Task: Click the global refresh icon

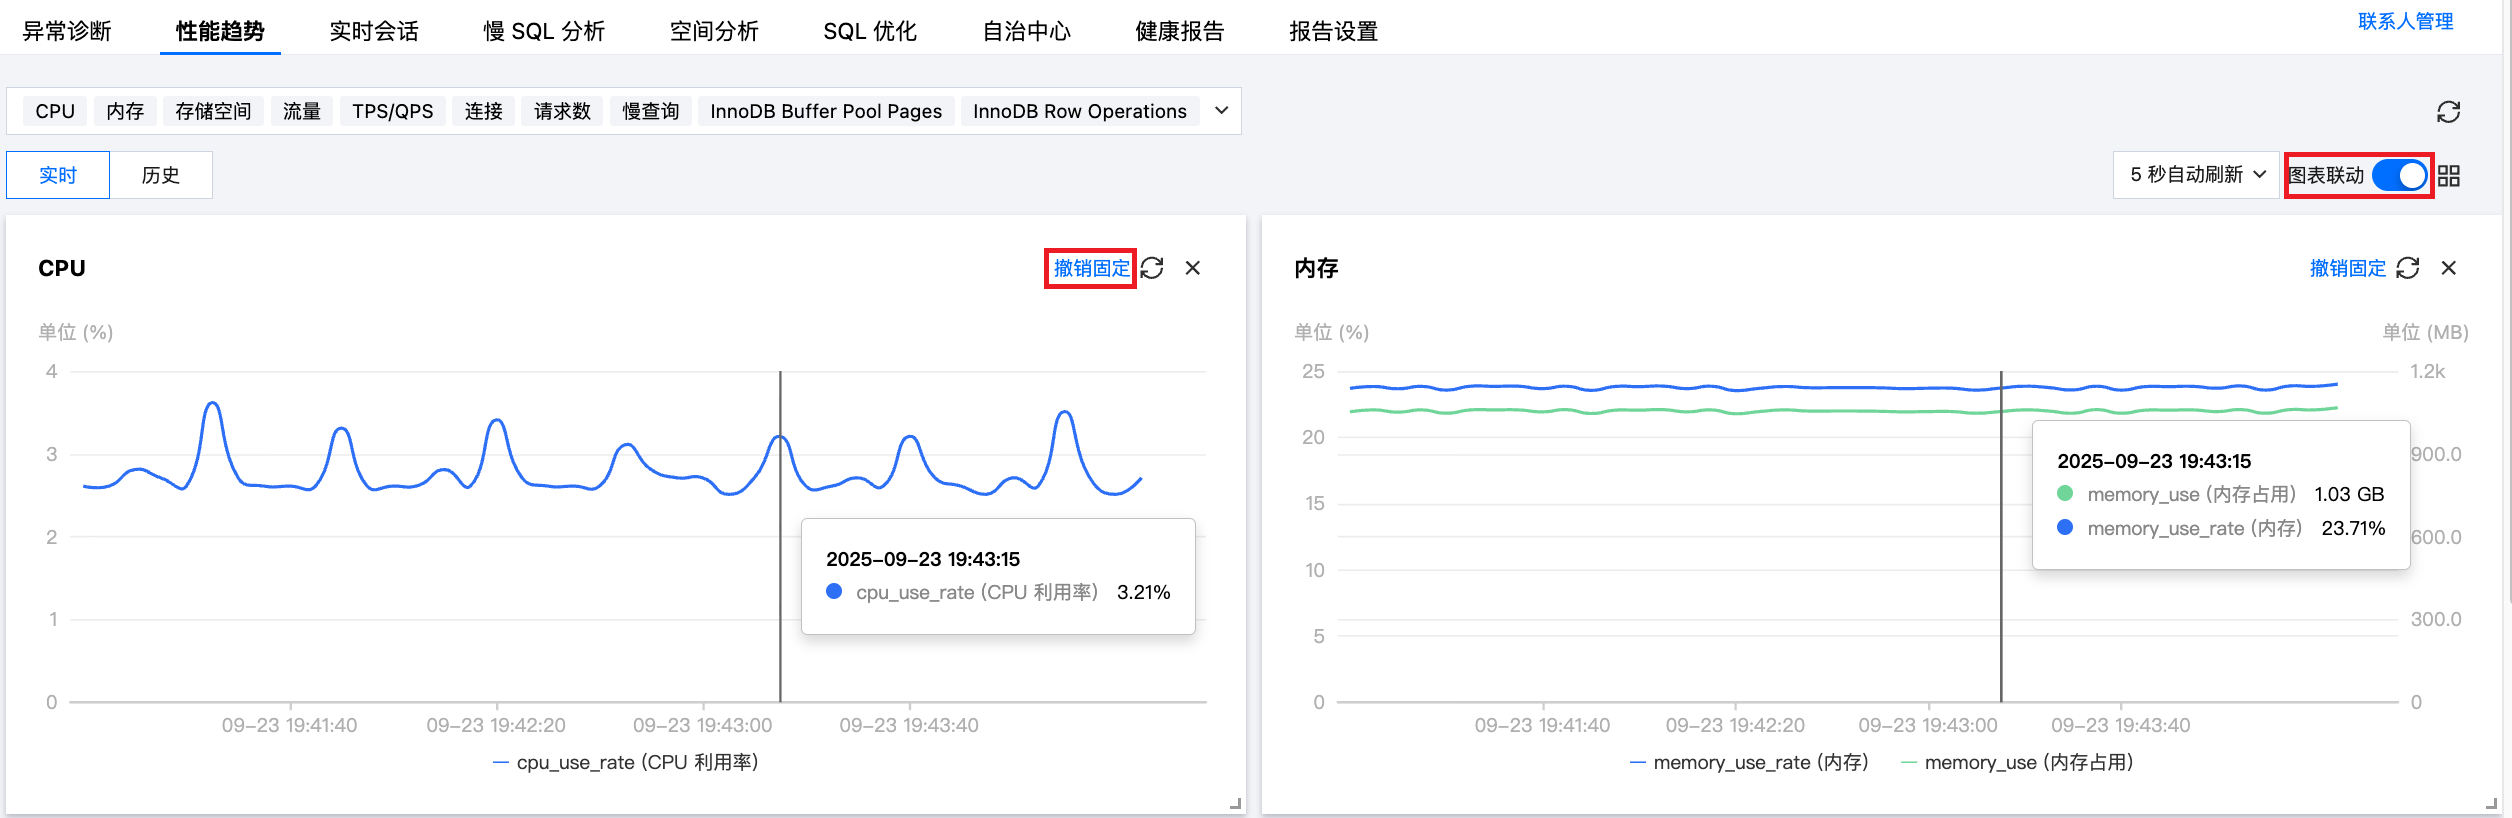Action: [2448, 112]
